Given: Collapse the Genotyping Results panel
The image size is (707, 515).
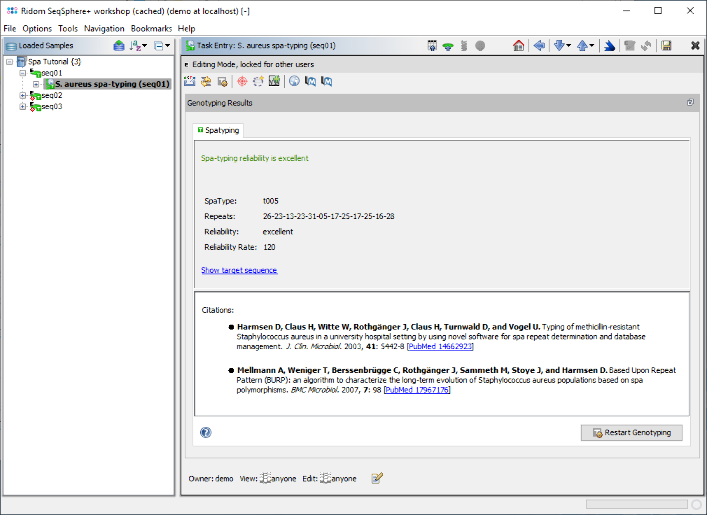Looking at the screenshot, I should 690,103.
